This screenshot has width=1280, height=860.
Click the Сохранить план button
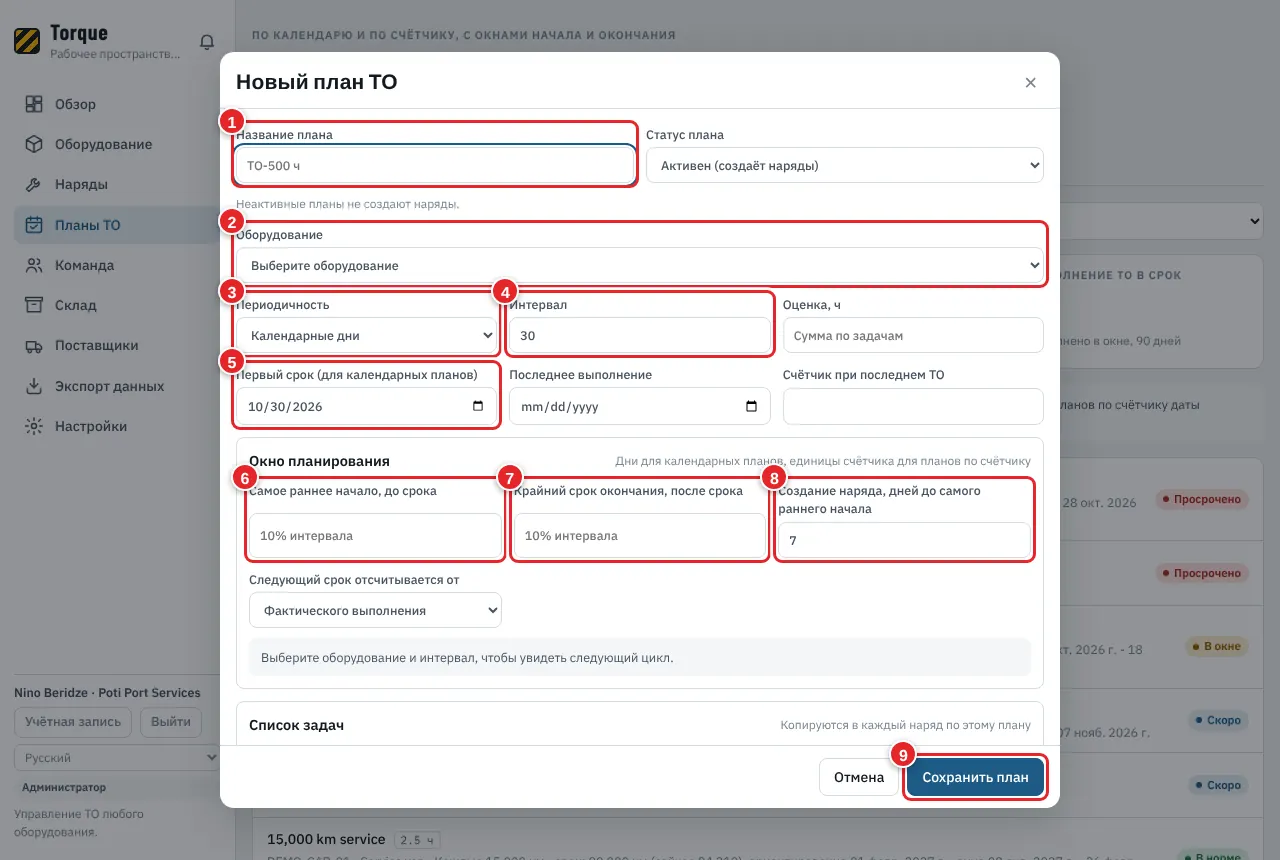975,777
